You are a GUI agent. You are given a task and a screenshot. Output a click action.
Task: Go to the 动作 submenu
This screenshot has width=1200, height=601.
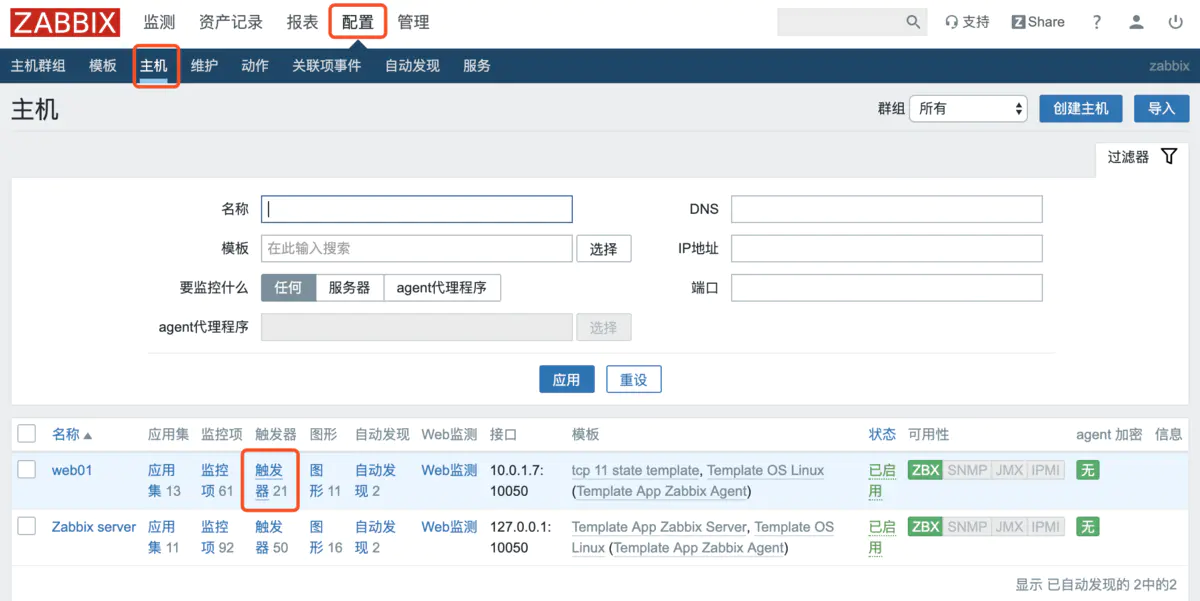(255, 66)
